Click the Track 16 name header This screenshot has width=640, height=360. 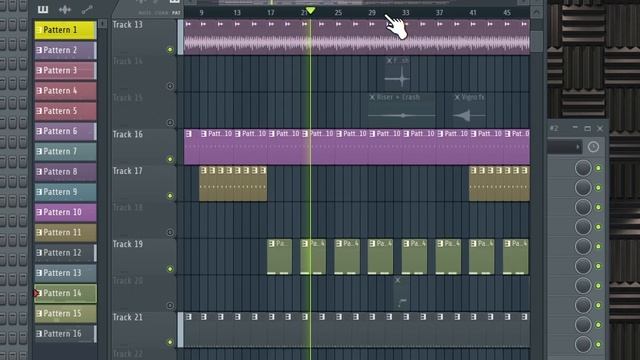127,134
